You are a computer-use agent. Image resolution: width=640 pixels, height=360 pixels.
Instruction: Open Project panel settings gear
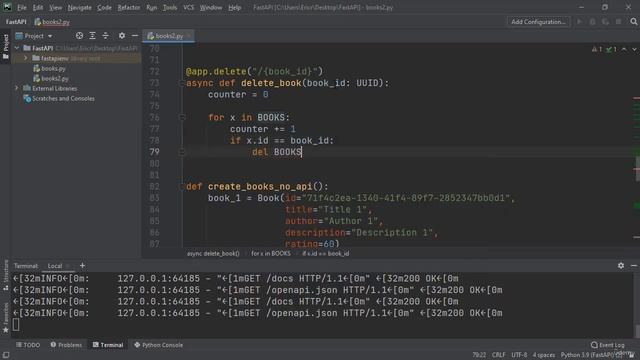122,36
